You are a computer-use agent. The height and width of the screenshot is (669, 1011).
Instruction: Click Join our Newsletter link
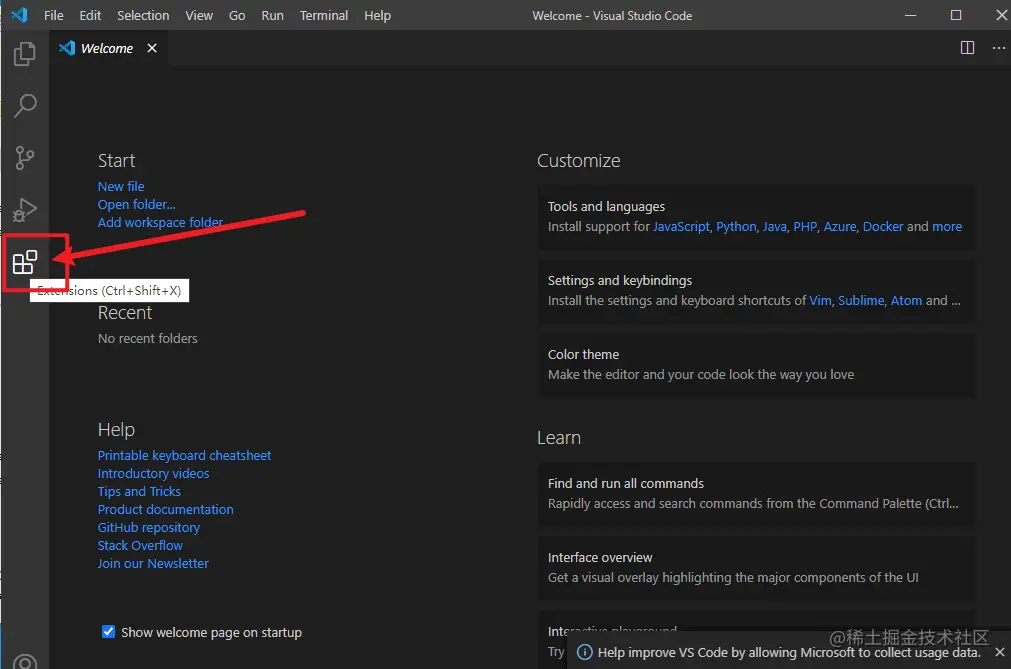(153, 563)
